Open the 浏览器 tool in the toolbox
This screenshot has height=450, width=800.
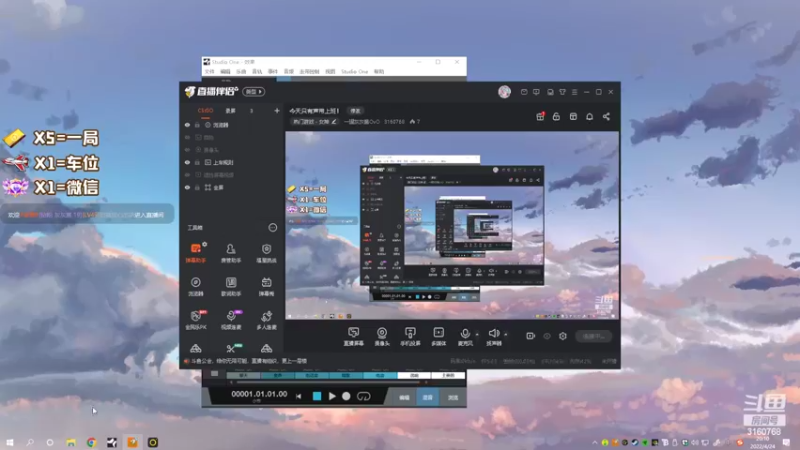click(x=195, y=286)
